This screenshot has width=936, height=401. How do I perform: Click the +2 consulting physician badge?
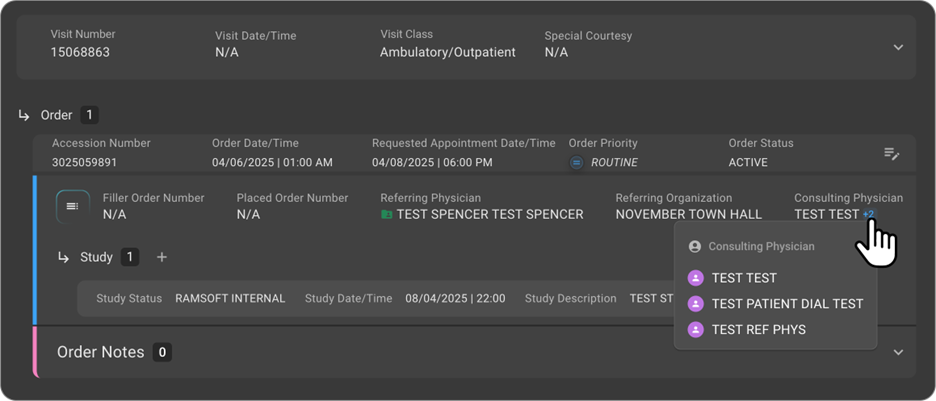click(868, 214)
